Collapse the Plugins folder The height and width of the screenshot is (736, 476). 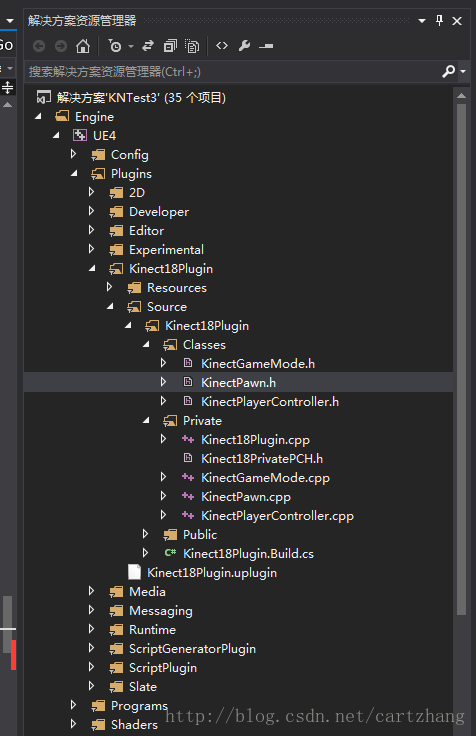tap(75, 173)
